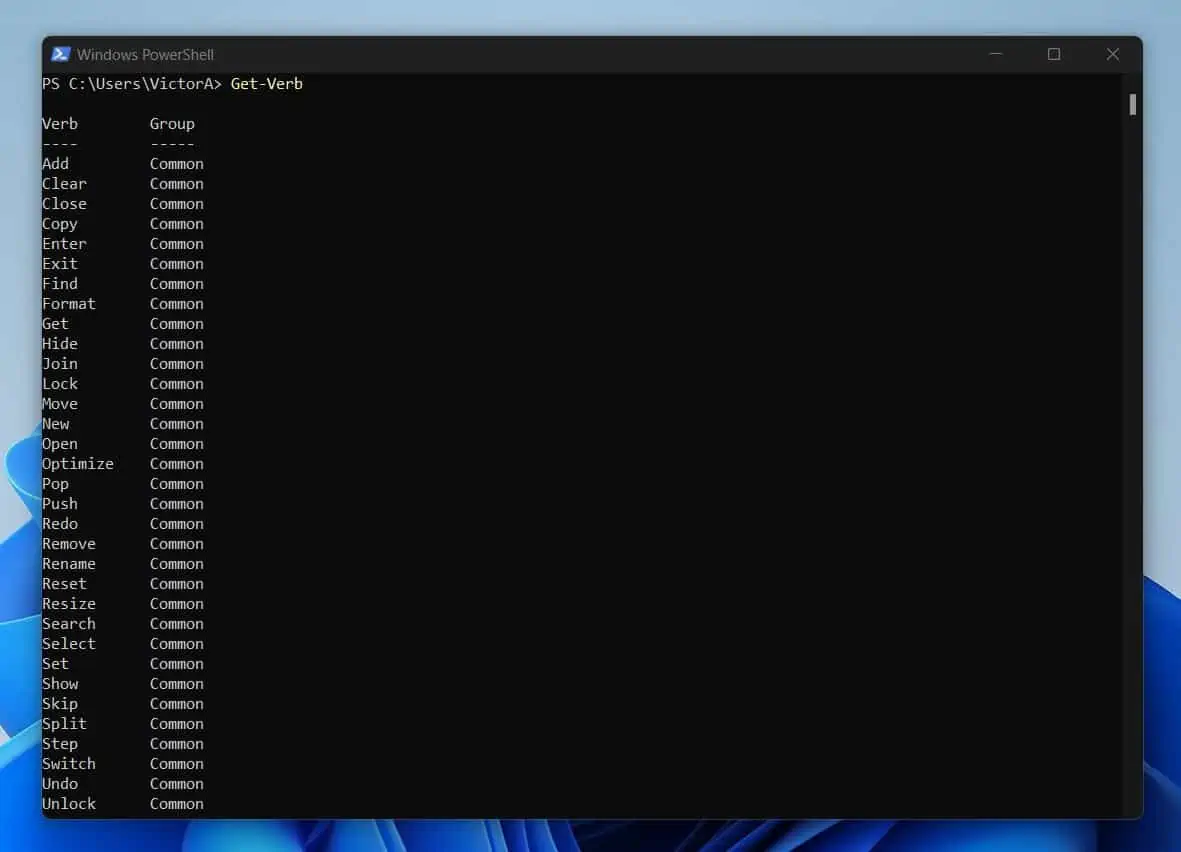The image size is (1181, 852).
Task: Click Common group beside Add
Action: tap(177, 163)
